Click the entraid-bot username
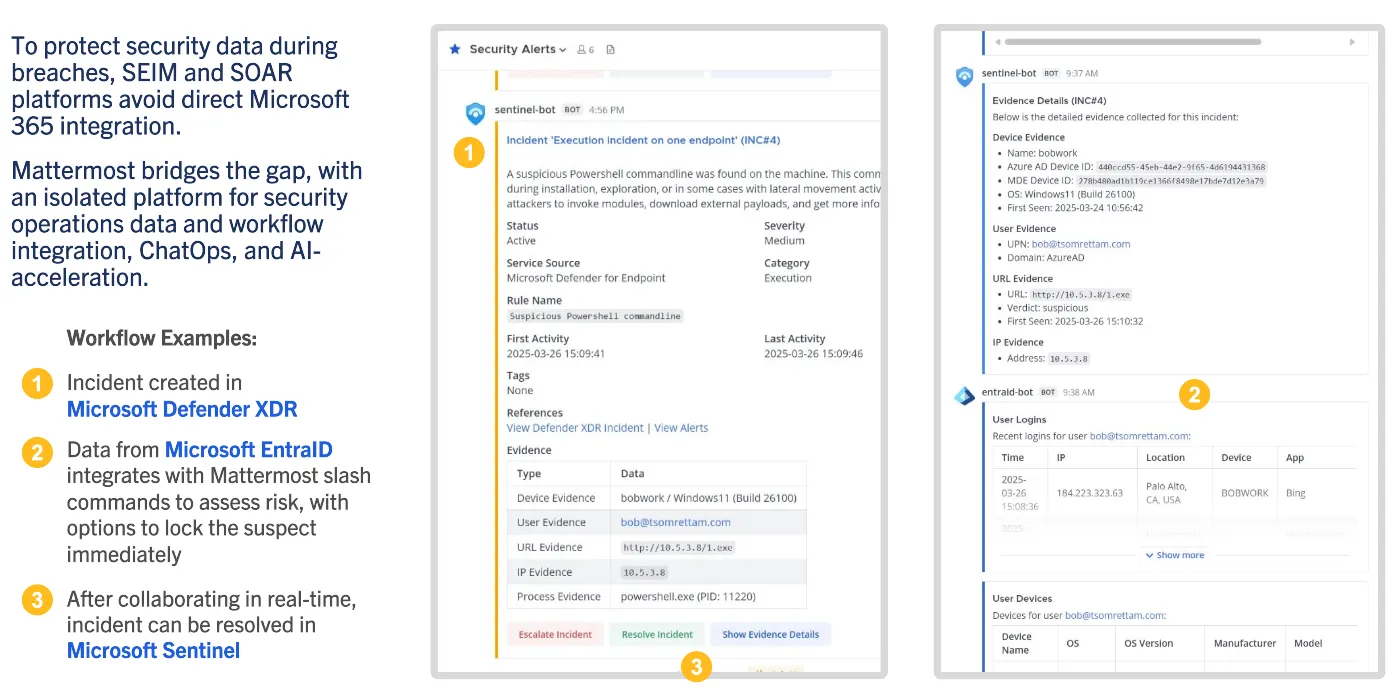Viewport: 1392px width, 694px height. (1007, 392)
